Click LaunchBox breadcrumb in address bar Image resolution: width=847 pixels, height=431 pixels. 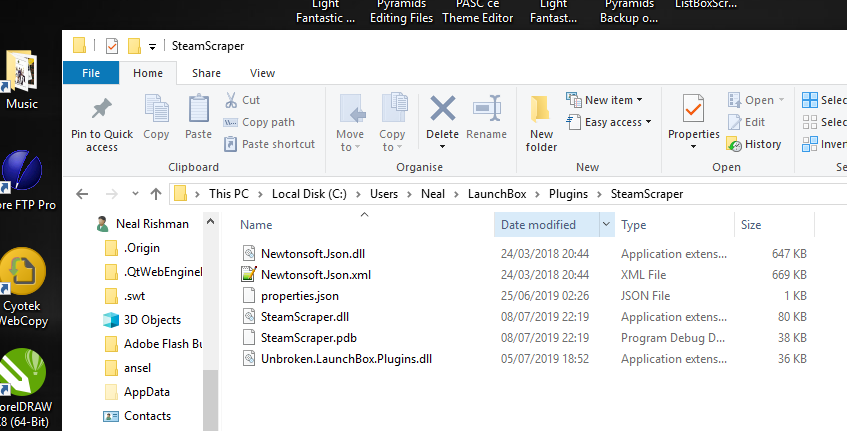pyautogui.click(x=497, y=194)
